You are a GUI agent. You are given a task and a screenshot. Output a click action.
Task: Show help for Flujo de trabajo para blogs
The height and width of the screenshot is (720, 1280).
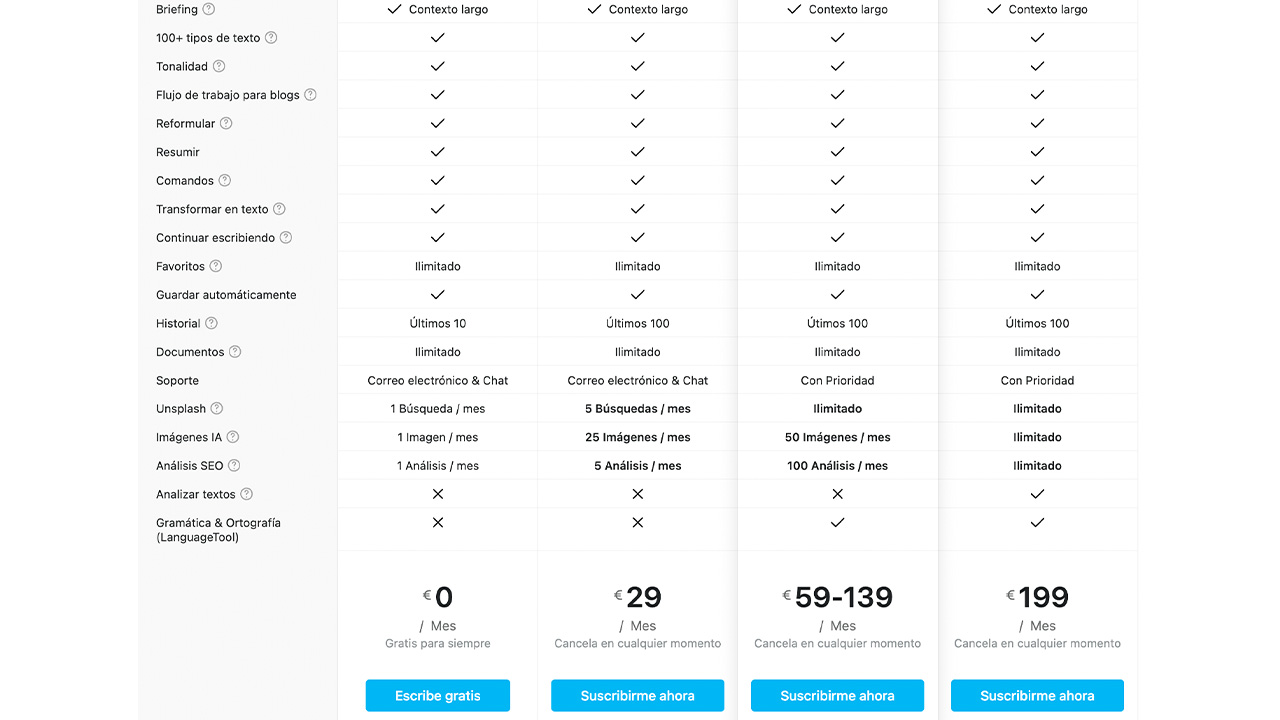click(x=310, y=95)
